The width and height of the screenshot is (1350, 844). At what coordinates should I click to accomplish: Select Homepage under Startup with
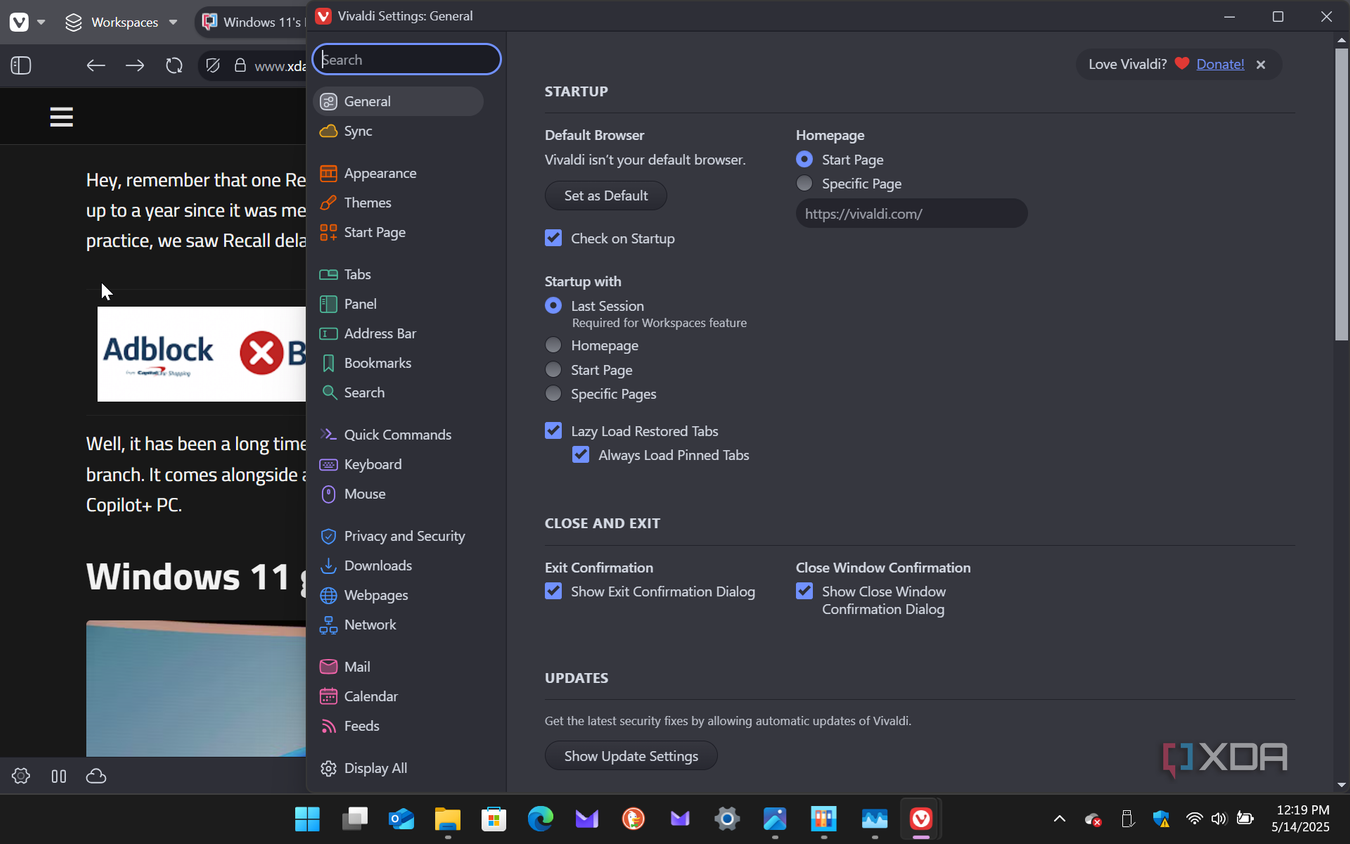(553, 345)
